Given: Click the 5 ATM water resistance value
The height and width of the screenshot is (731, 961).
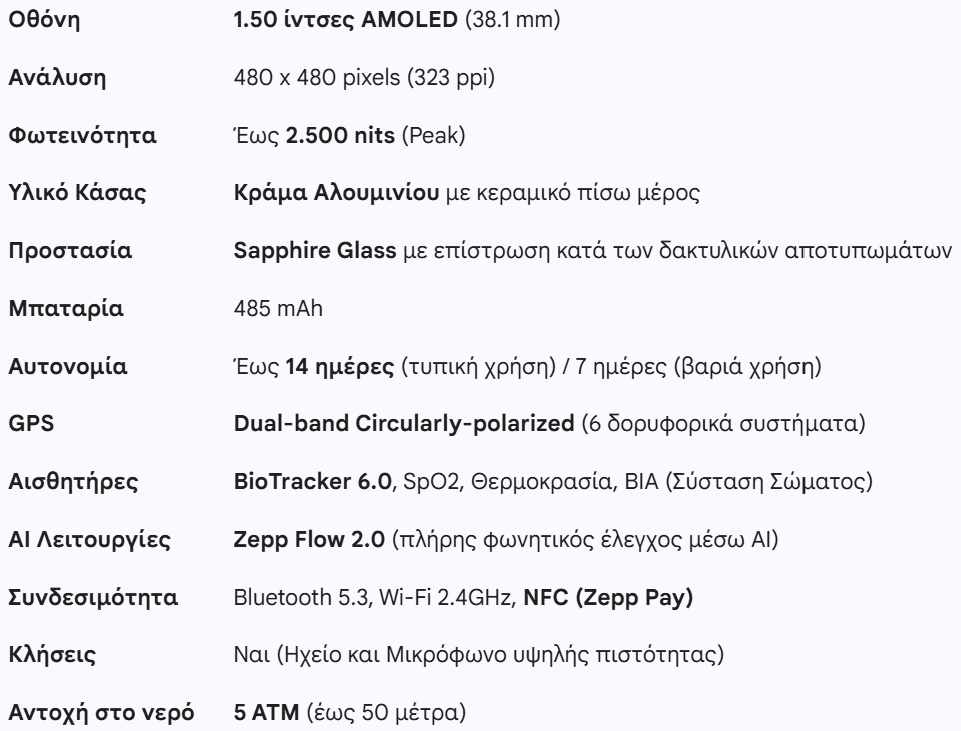Looking at the screenshot, I should click(267, 713).
